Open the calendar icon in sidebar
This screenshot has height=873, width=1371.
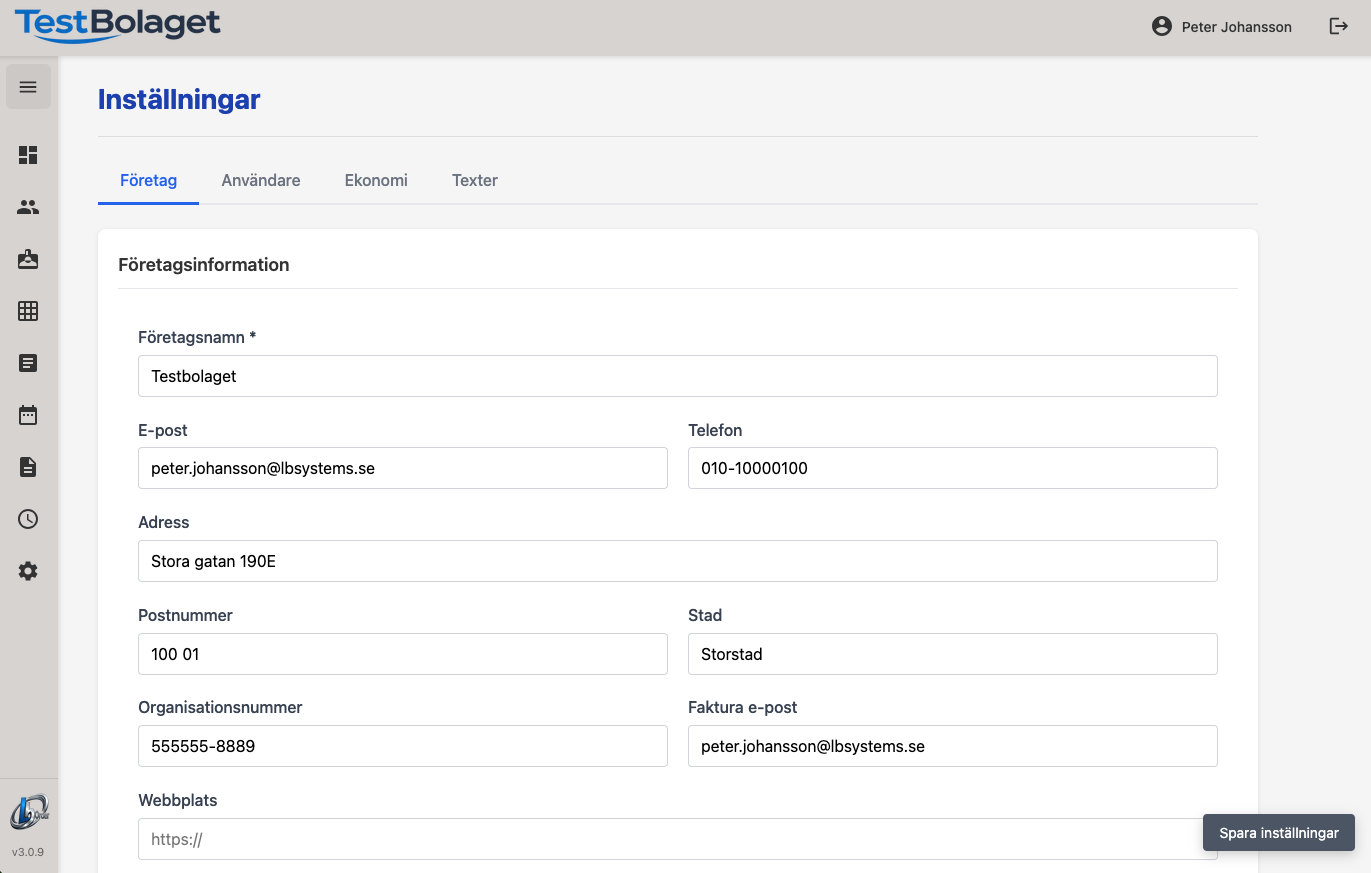point(28,415)
